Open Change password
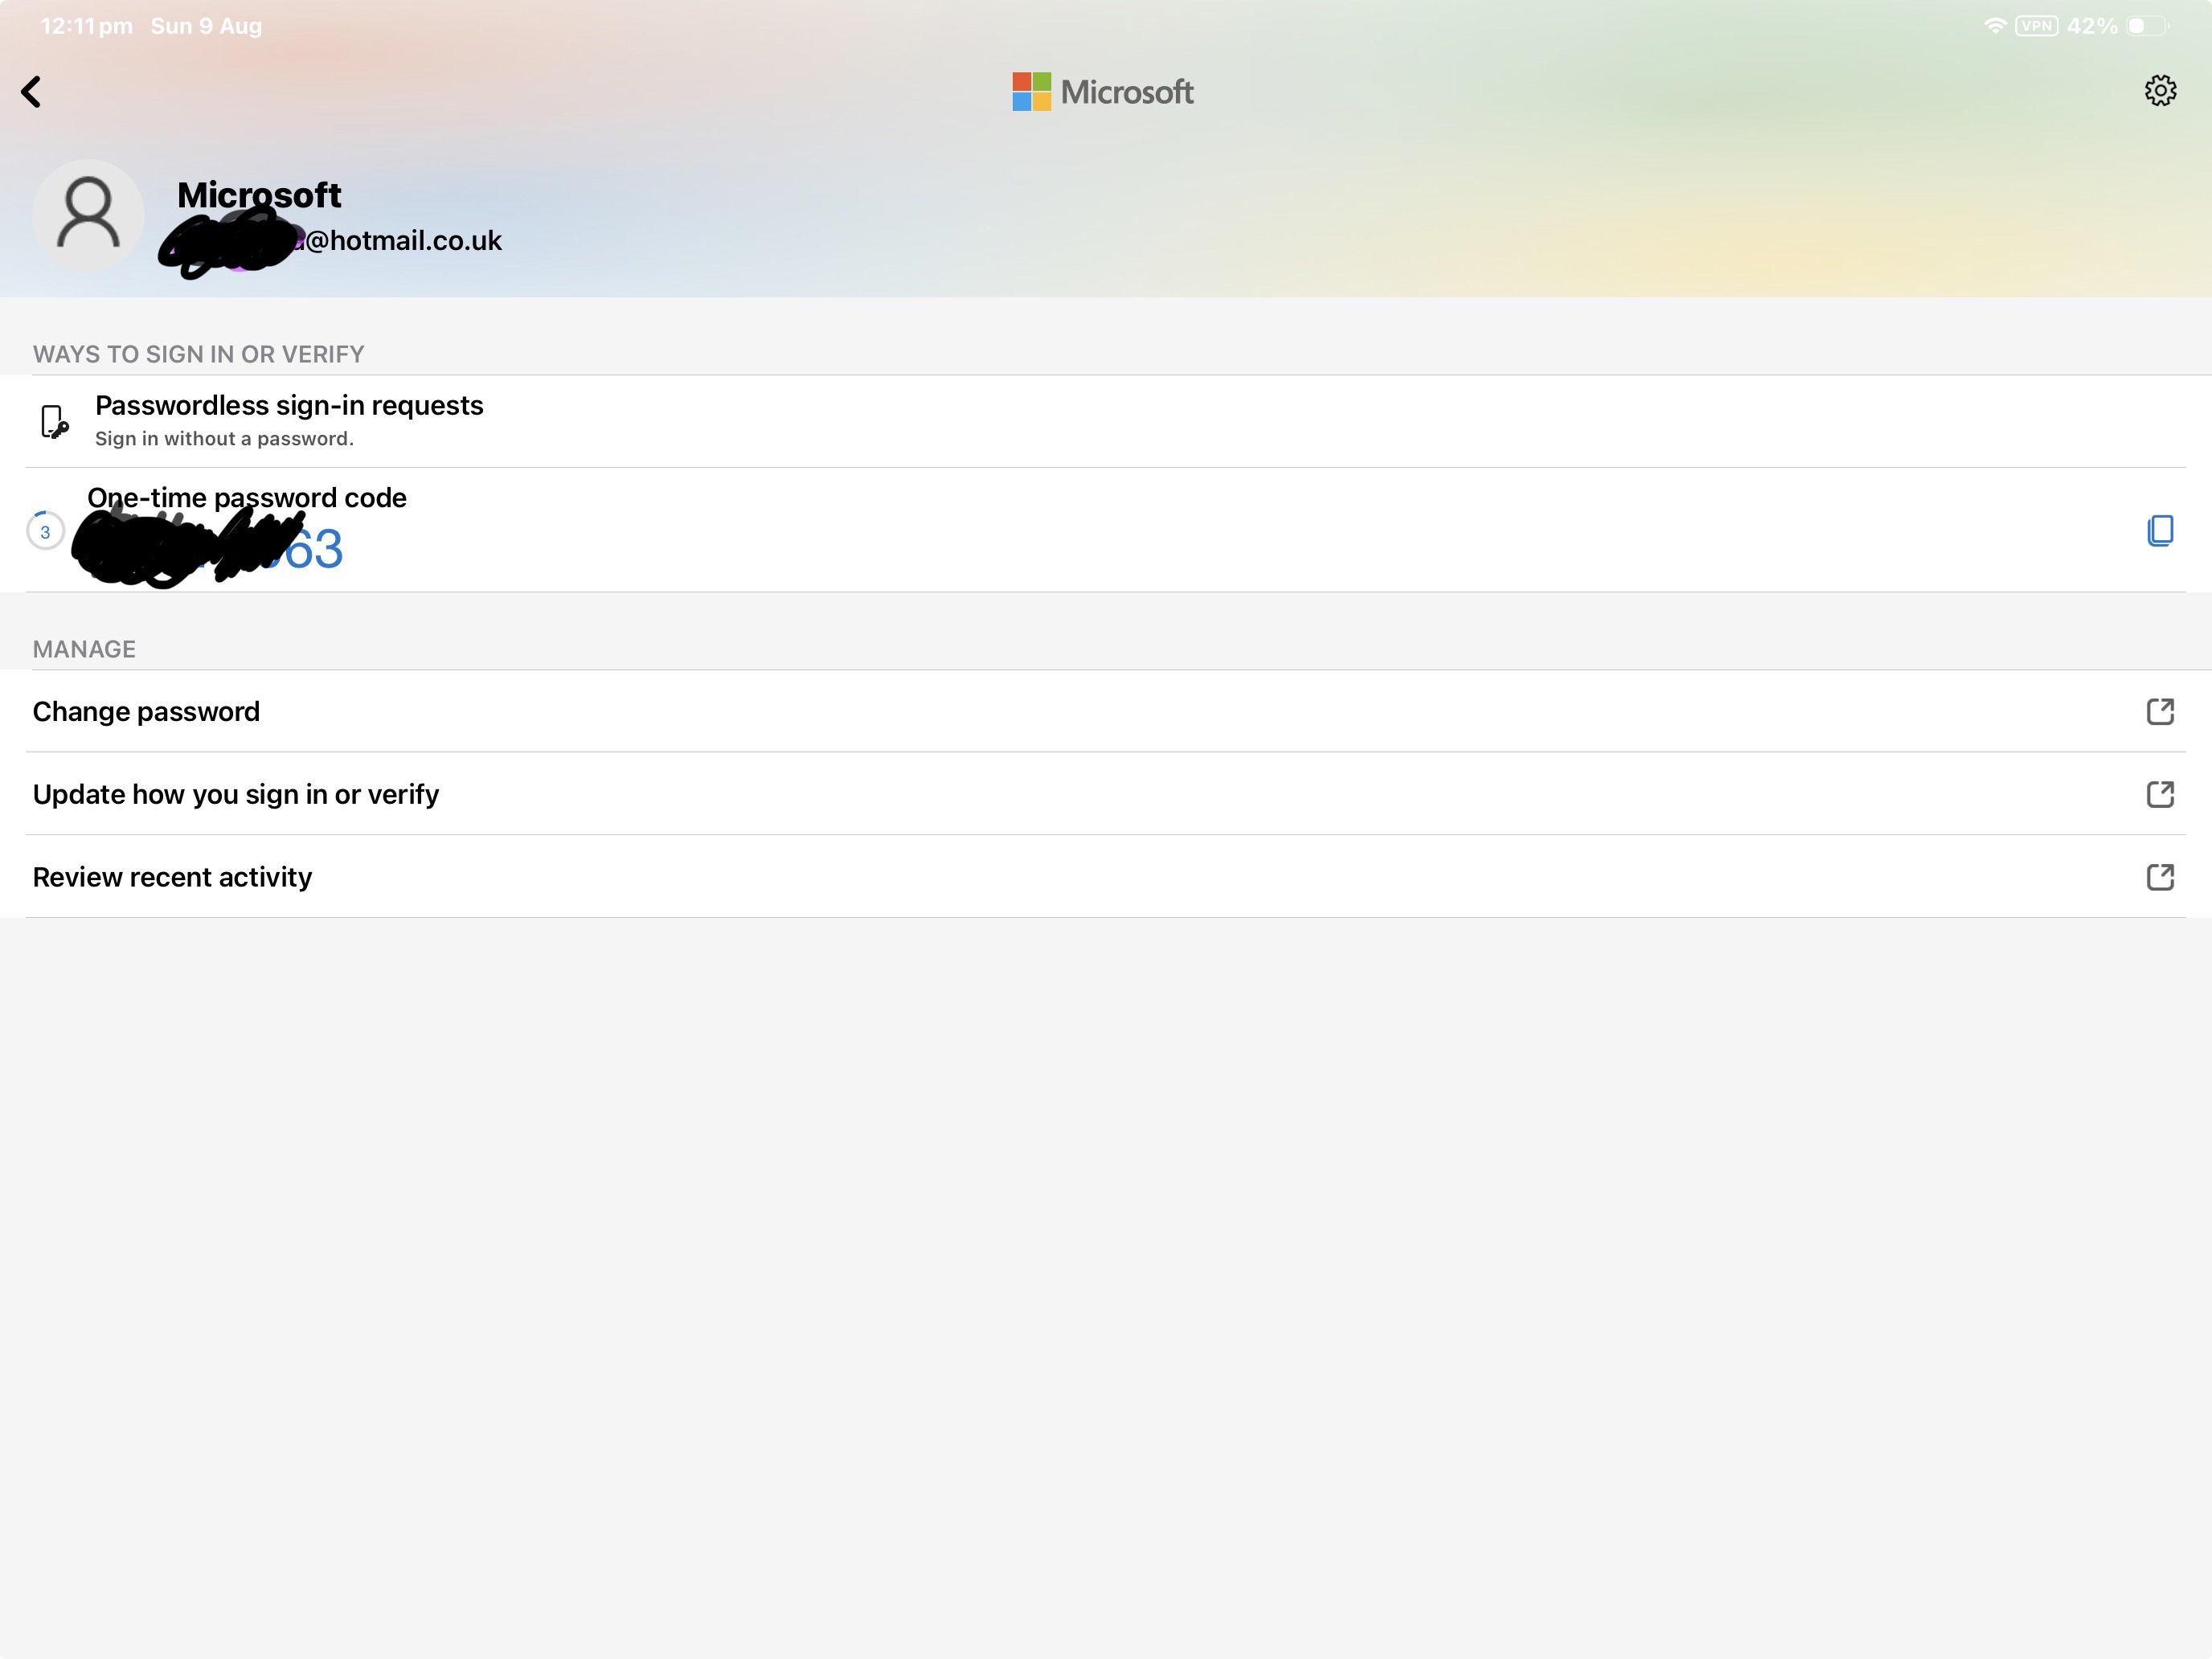This screenshot has height=1659, width=2212. pos(1106,711)
